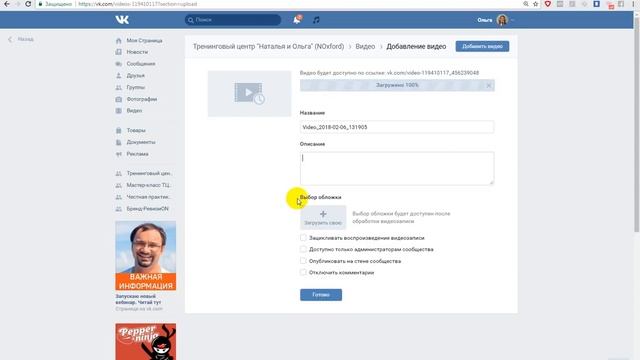Open the Важная информация ad image
This screenshot has height=360, width=640.
click(146, 256)
